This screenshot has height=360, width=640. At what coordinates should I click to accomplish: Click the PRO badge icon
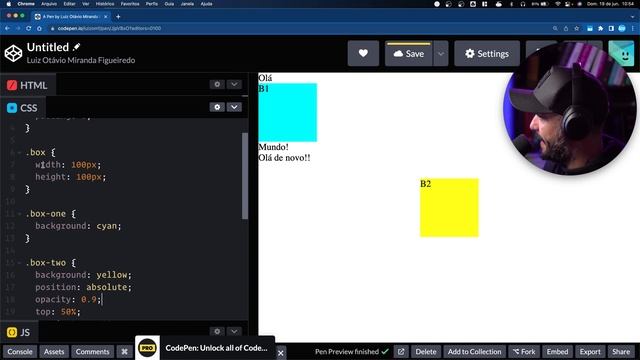(x=147, y=348)
